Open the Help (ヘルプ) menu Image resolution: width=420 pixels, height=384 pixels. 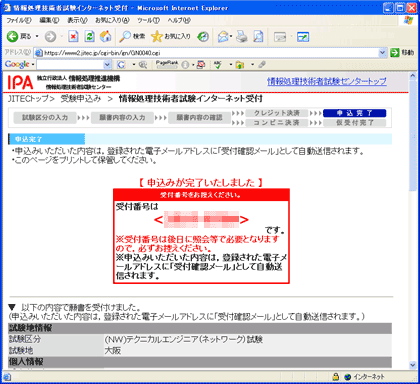[x=179, y=20]
